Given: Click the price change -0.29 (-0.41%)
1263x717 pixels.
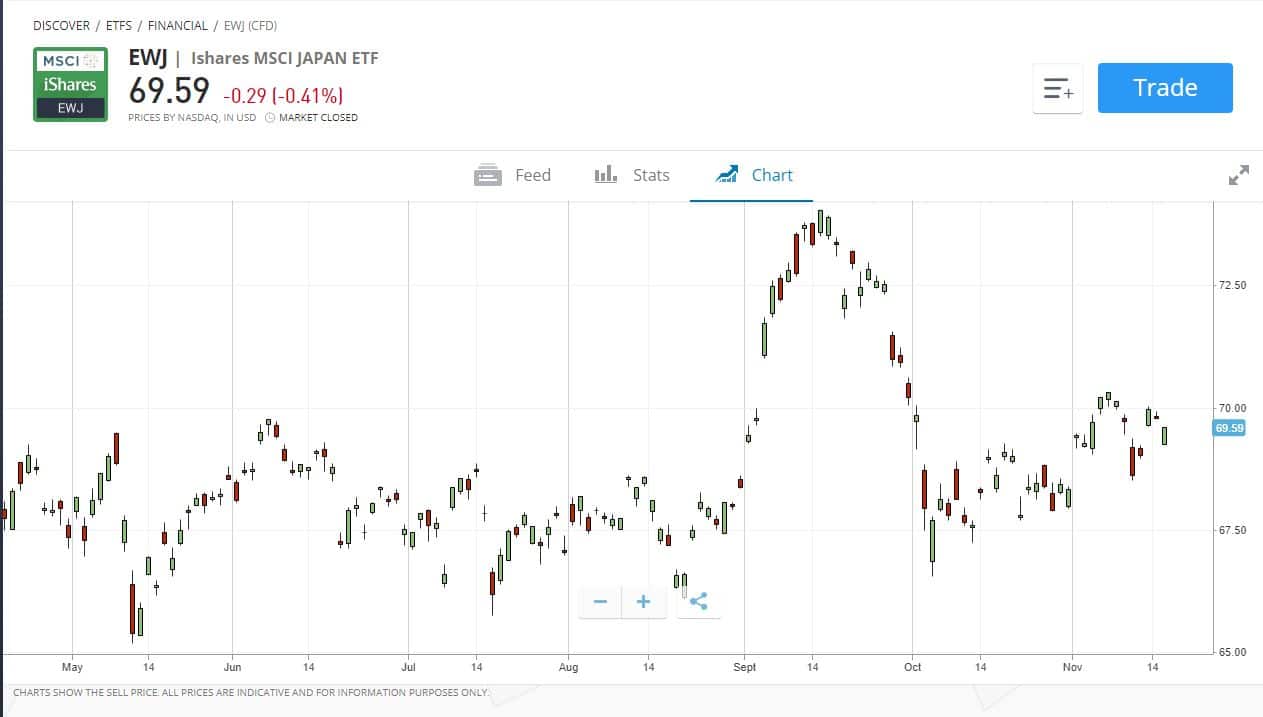Looking at the screenshot, I should coord(283,96).
